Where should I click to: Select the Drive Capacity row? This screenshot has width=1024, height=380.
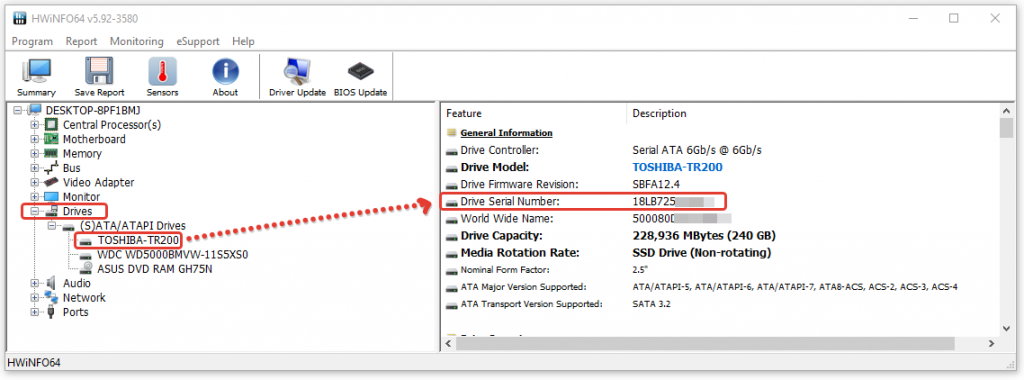tap(720, 235)
